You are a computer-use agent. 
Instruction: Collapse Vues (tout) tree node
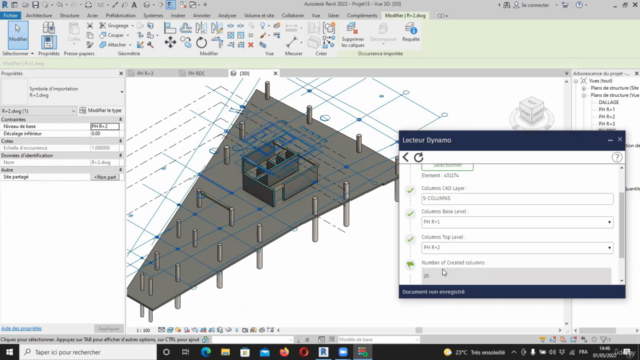click(x=576, y=81)
